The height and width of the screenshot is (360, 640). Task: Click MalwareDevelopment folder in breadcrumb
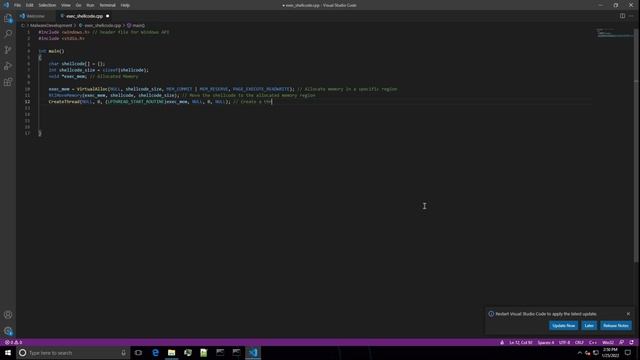point(51,25)
